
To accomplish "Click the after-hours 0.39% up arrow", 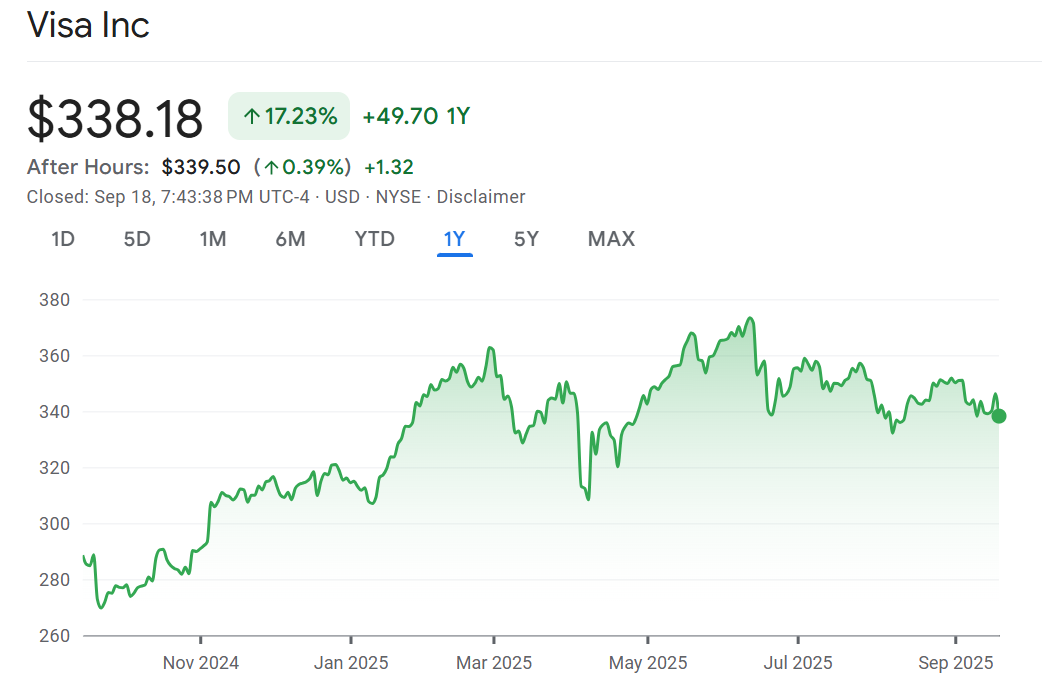I will [271, 167].
